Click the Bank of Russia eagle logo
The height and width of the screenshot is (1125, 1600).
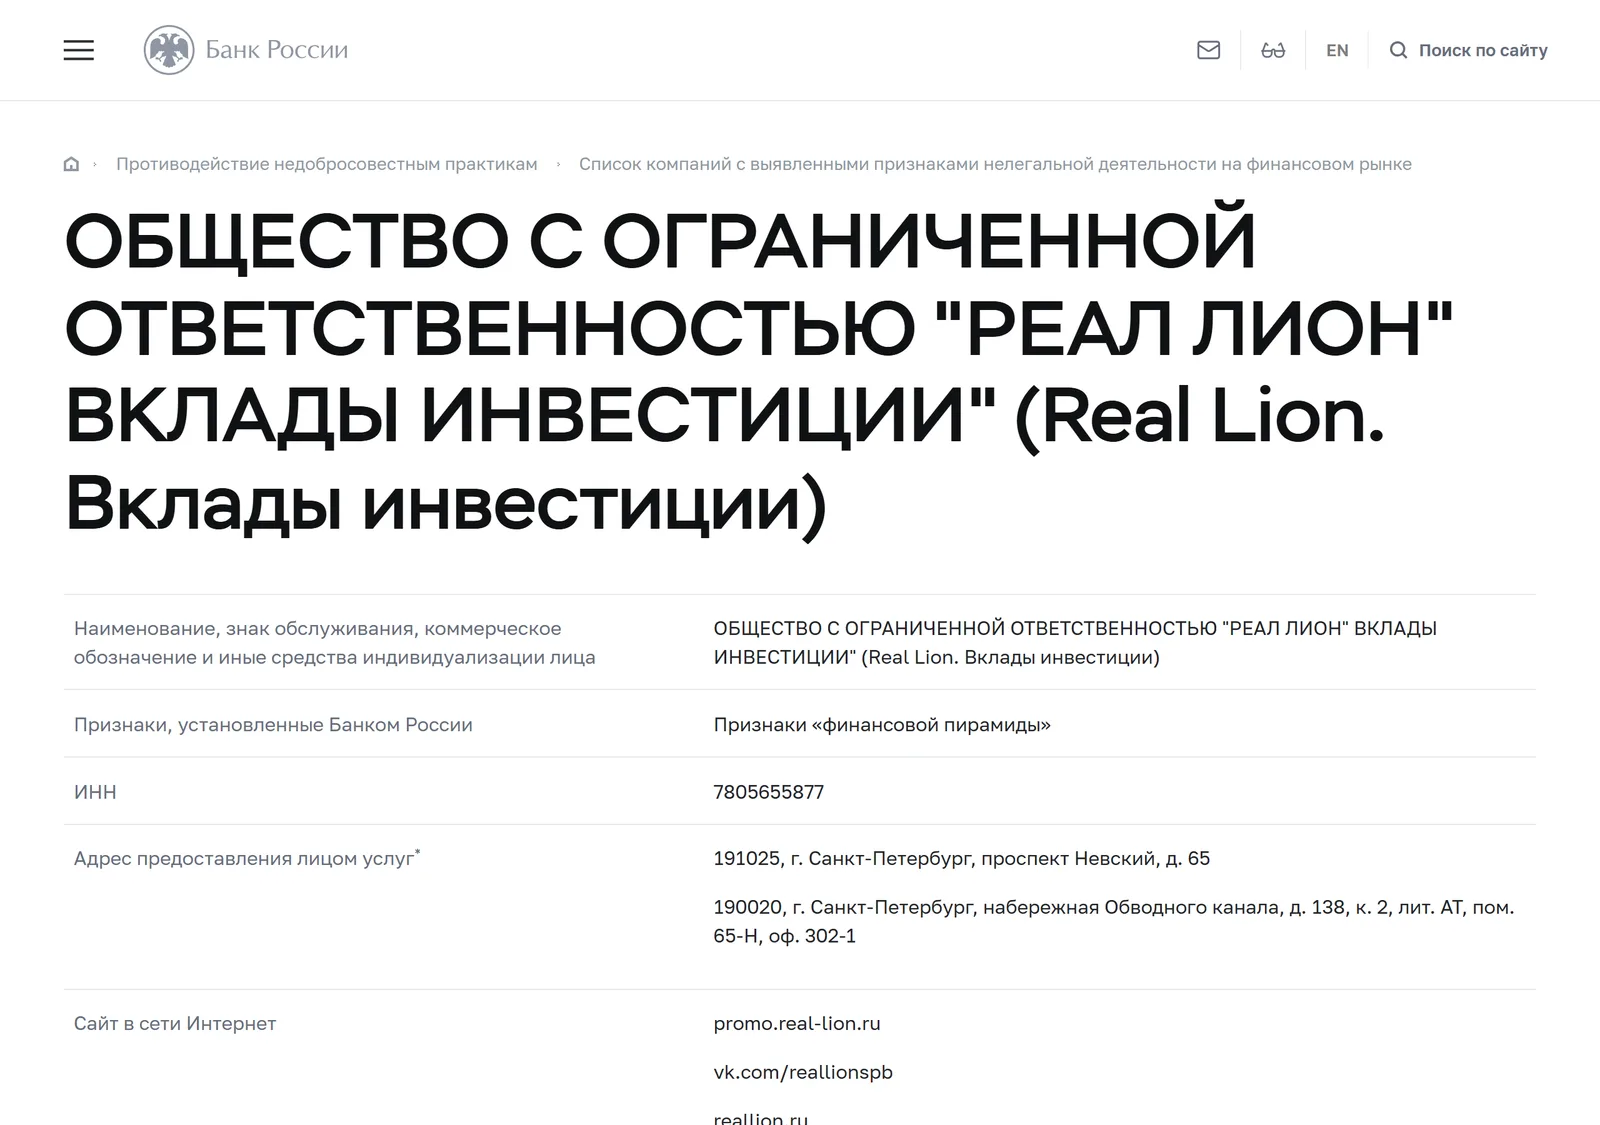pos(169,50)
